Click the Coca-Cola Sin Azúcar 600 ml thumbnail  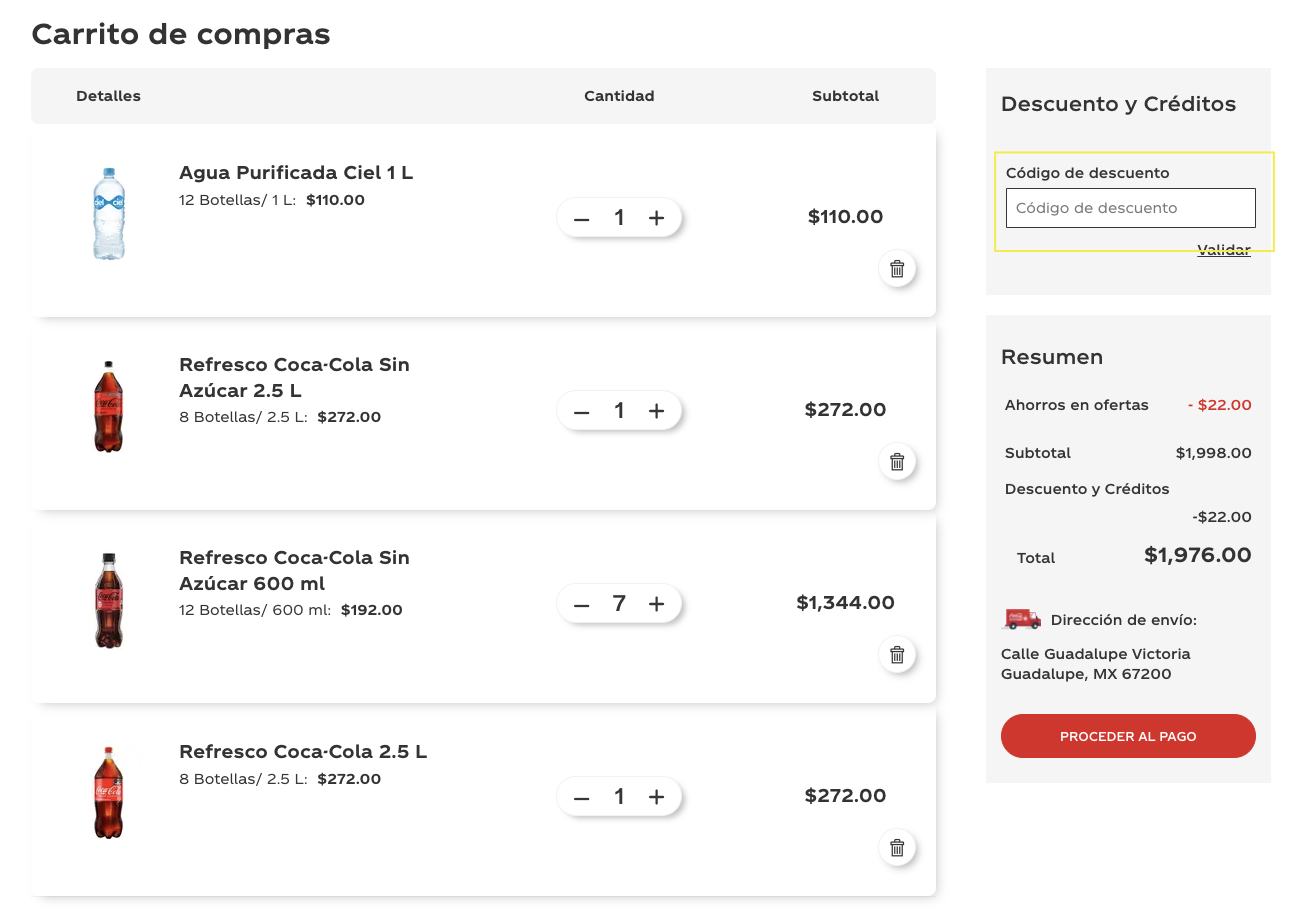pyautogui.click(x=108, y=597)
